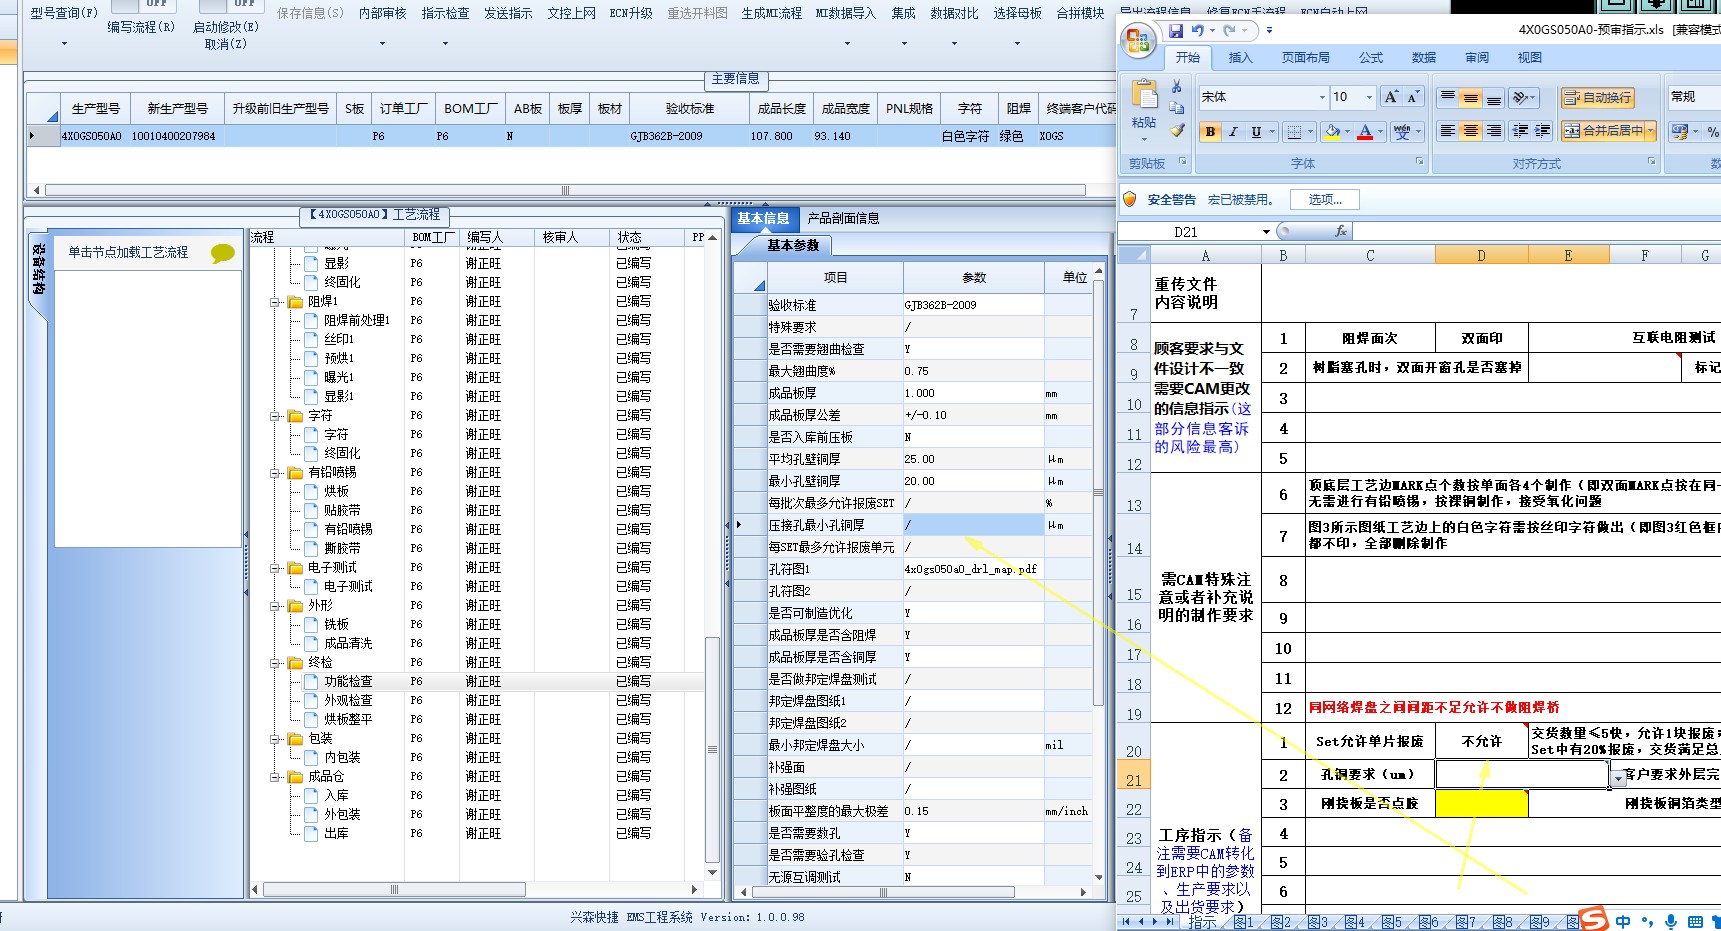This screenshot has width=1721, height=931.
Task: Click the 选项... security warning button
Action: (x=1325, y=200)
